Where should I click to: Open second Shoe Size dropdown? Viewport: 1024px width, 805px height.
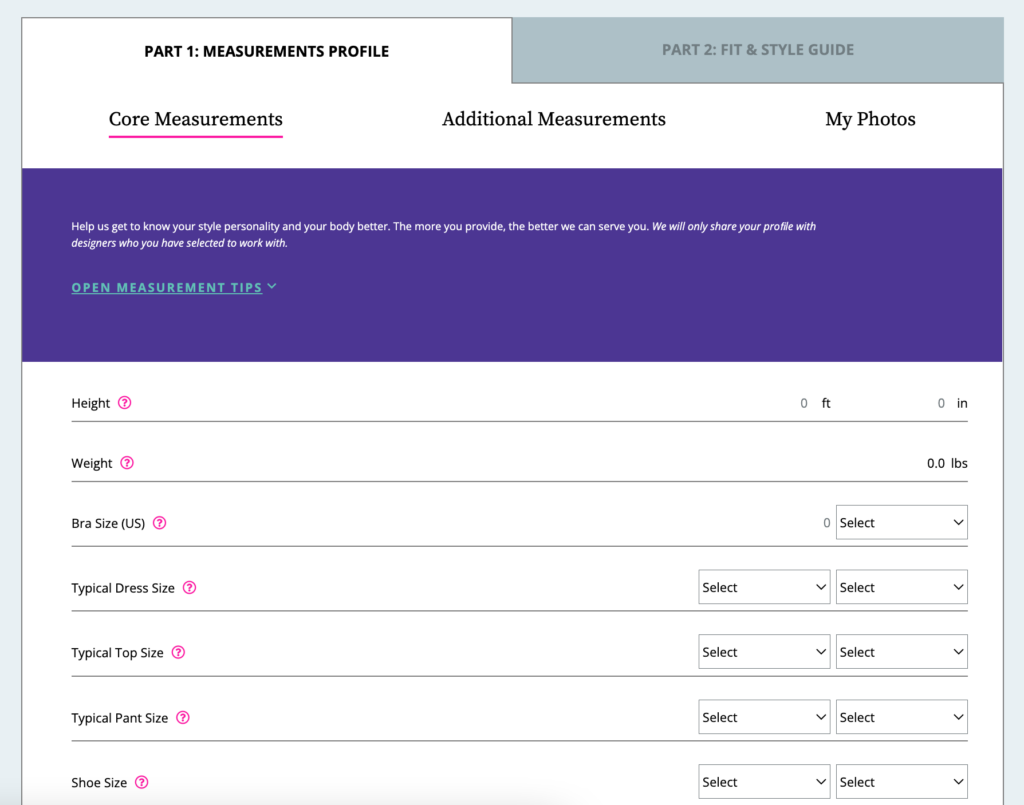pyautogui.click(x=901, y=781)
